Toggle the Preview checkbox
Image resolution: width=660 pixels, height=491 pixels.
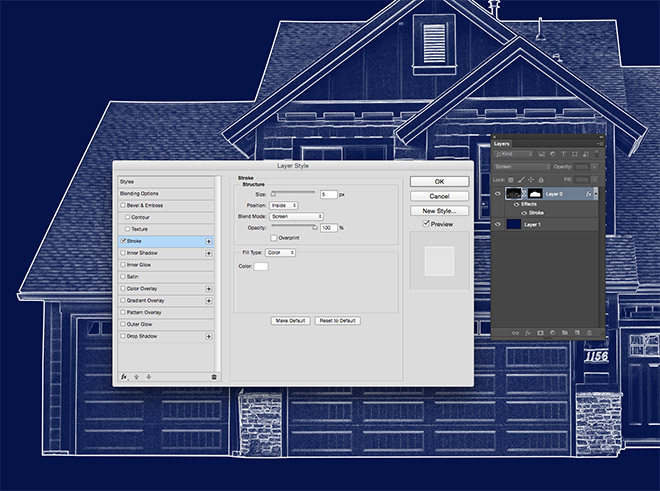(x=428, y=224)
